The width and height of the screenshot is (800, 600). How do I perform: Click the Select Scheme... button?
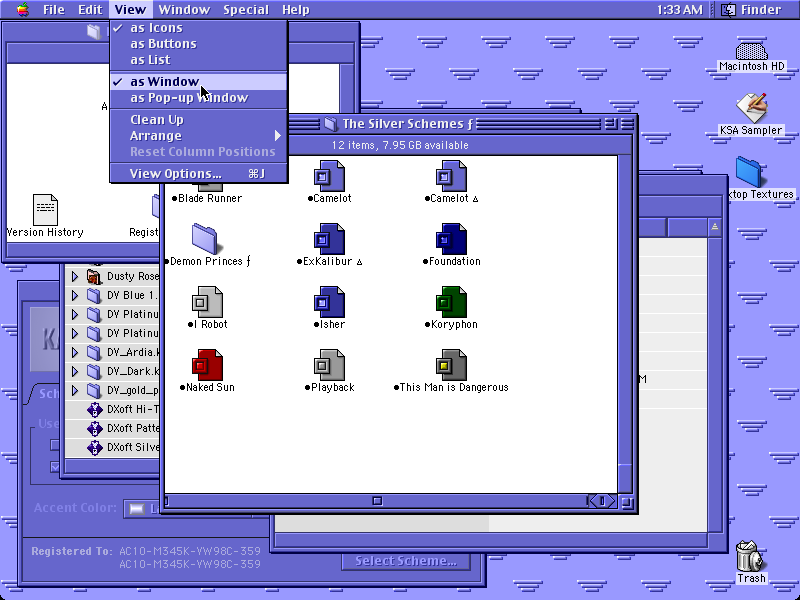(406, 561)
